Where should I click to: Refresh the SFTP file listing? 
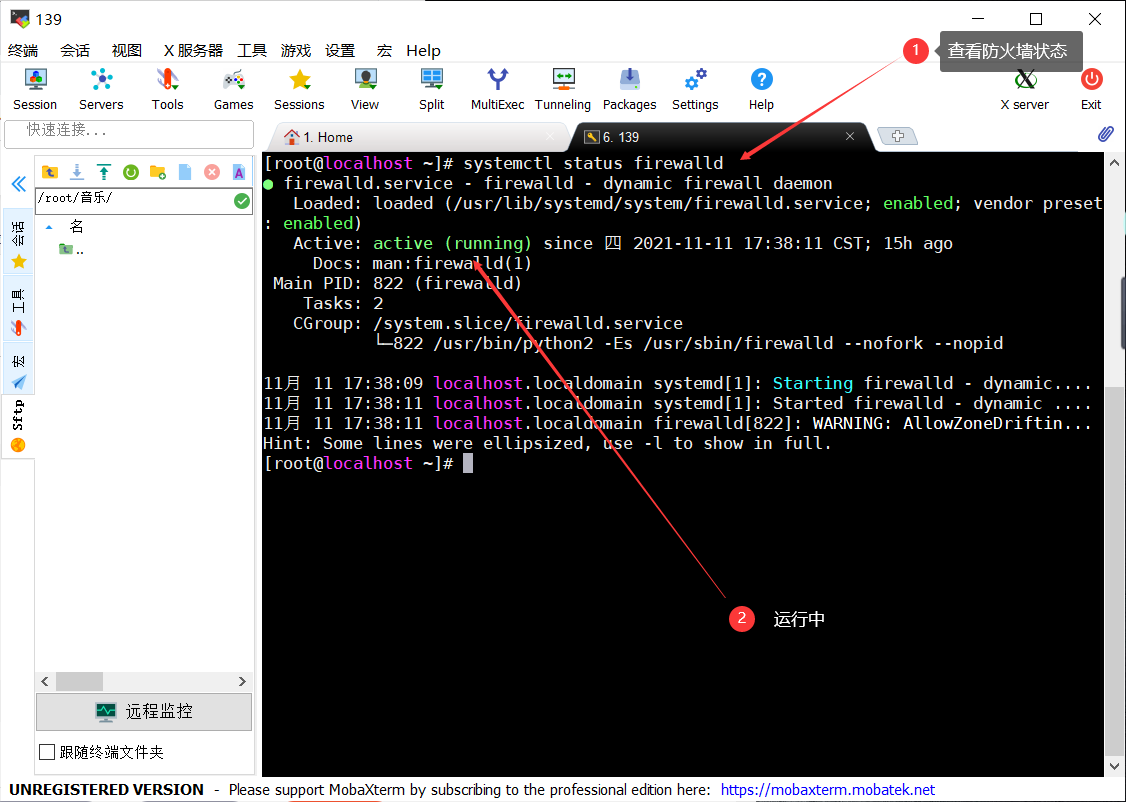pos(130,172)
